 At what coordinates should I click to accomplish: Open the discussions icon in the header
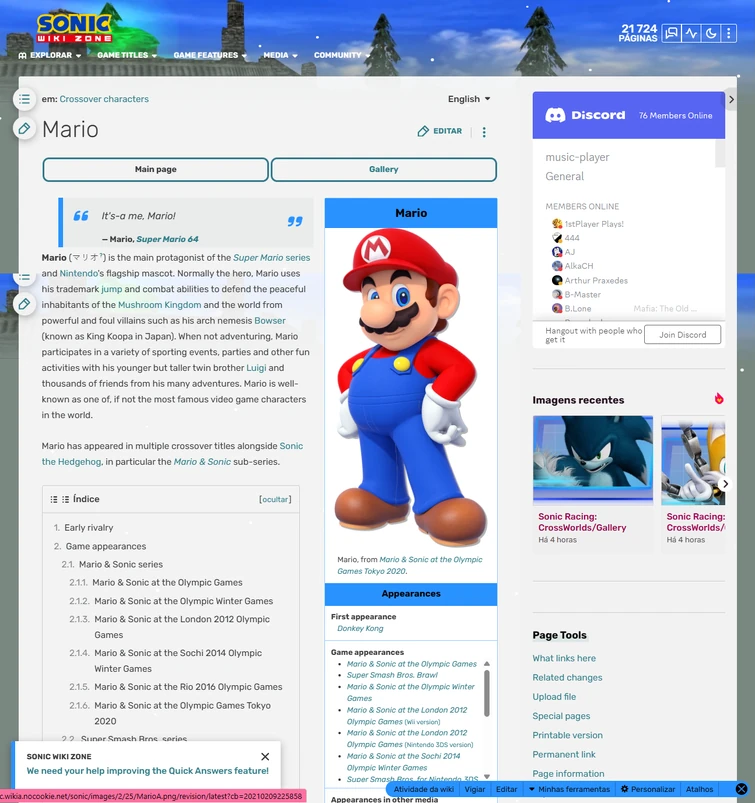tap(671, 33)
